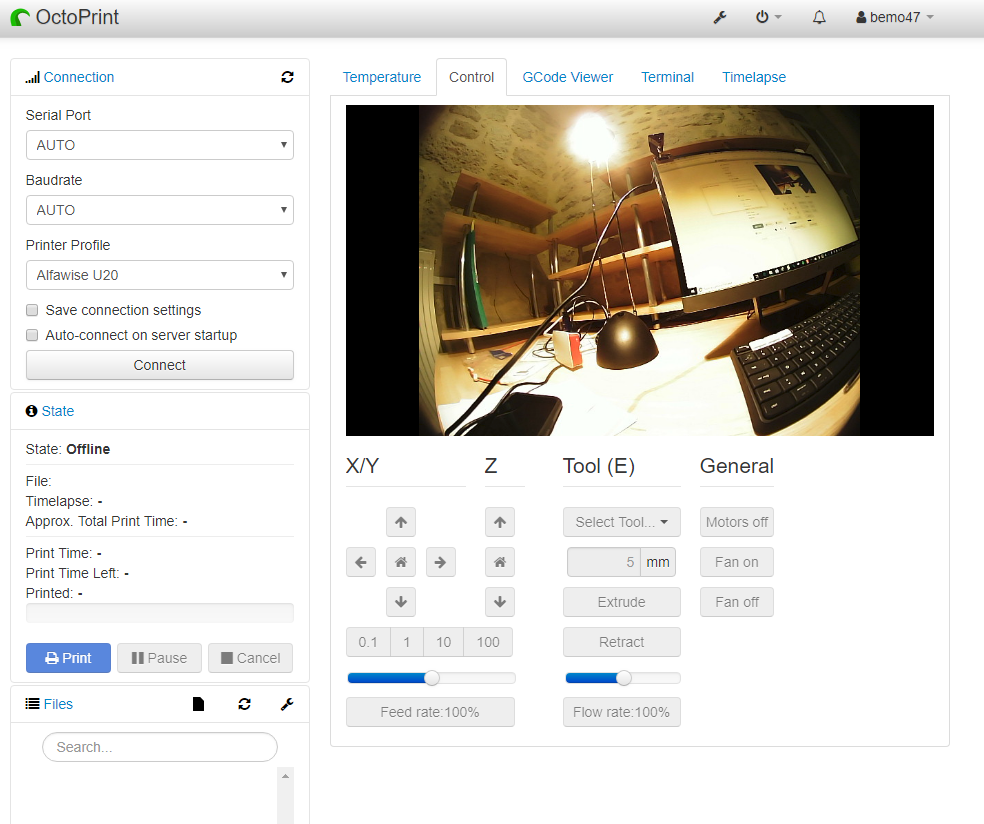Select 10 jog distance

(x=444, y=642)
